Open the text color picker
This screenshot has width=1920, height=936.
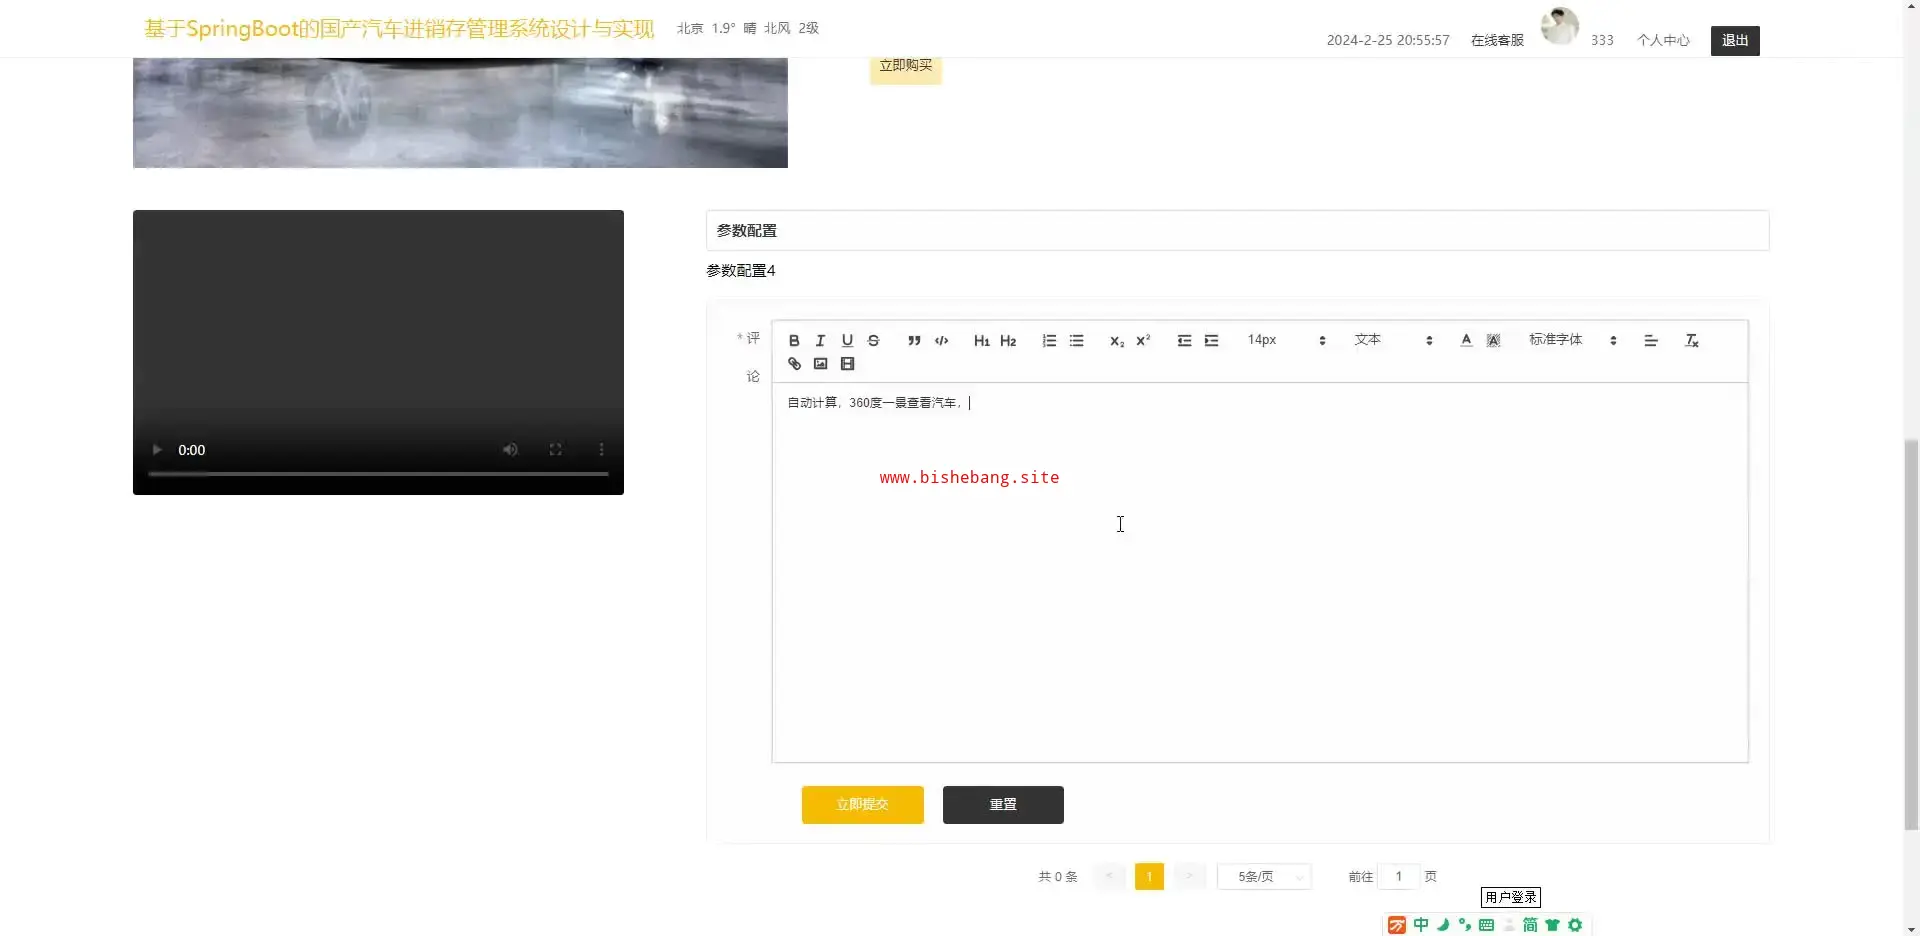[x=1466, y=341]
